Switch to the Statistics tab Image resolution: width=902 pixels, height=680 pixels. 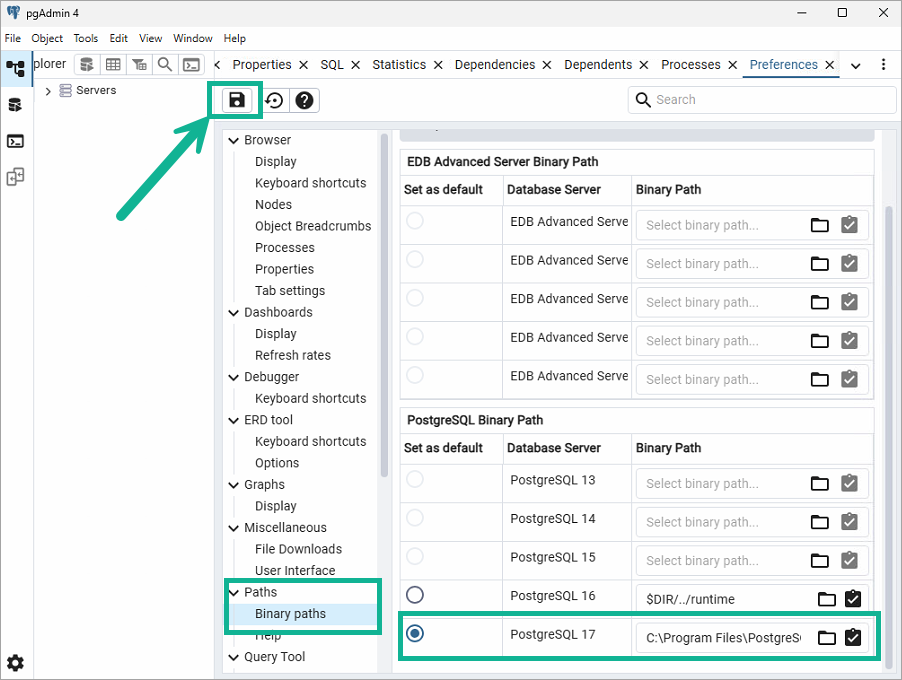tap(399, 64)
